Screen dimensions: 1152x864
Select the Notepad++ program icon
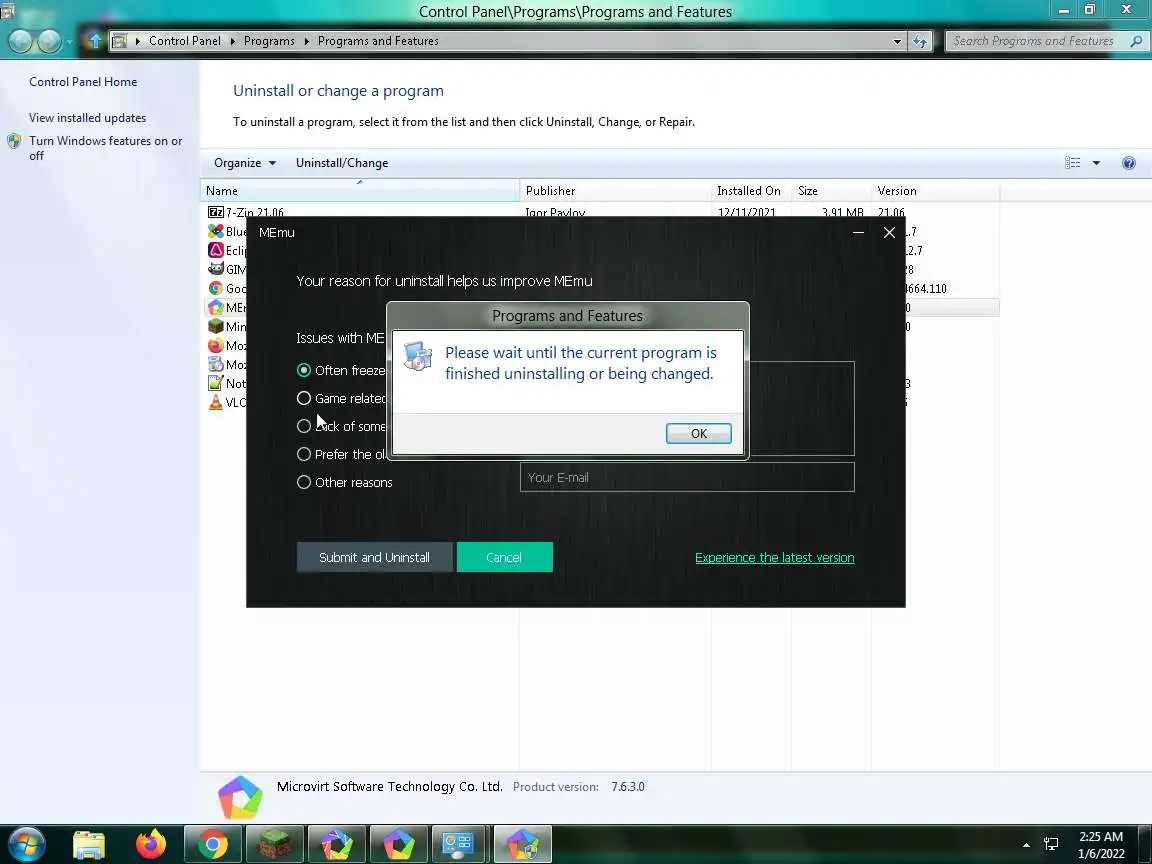click(x=215, y=383)
